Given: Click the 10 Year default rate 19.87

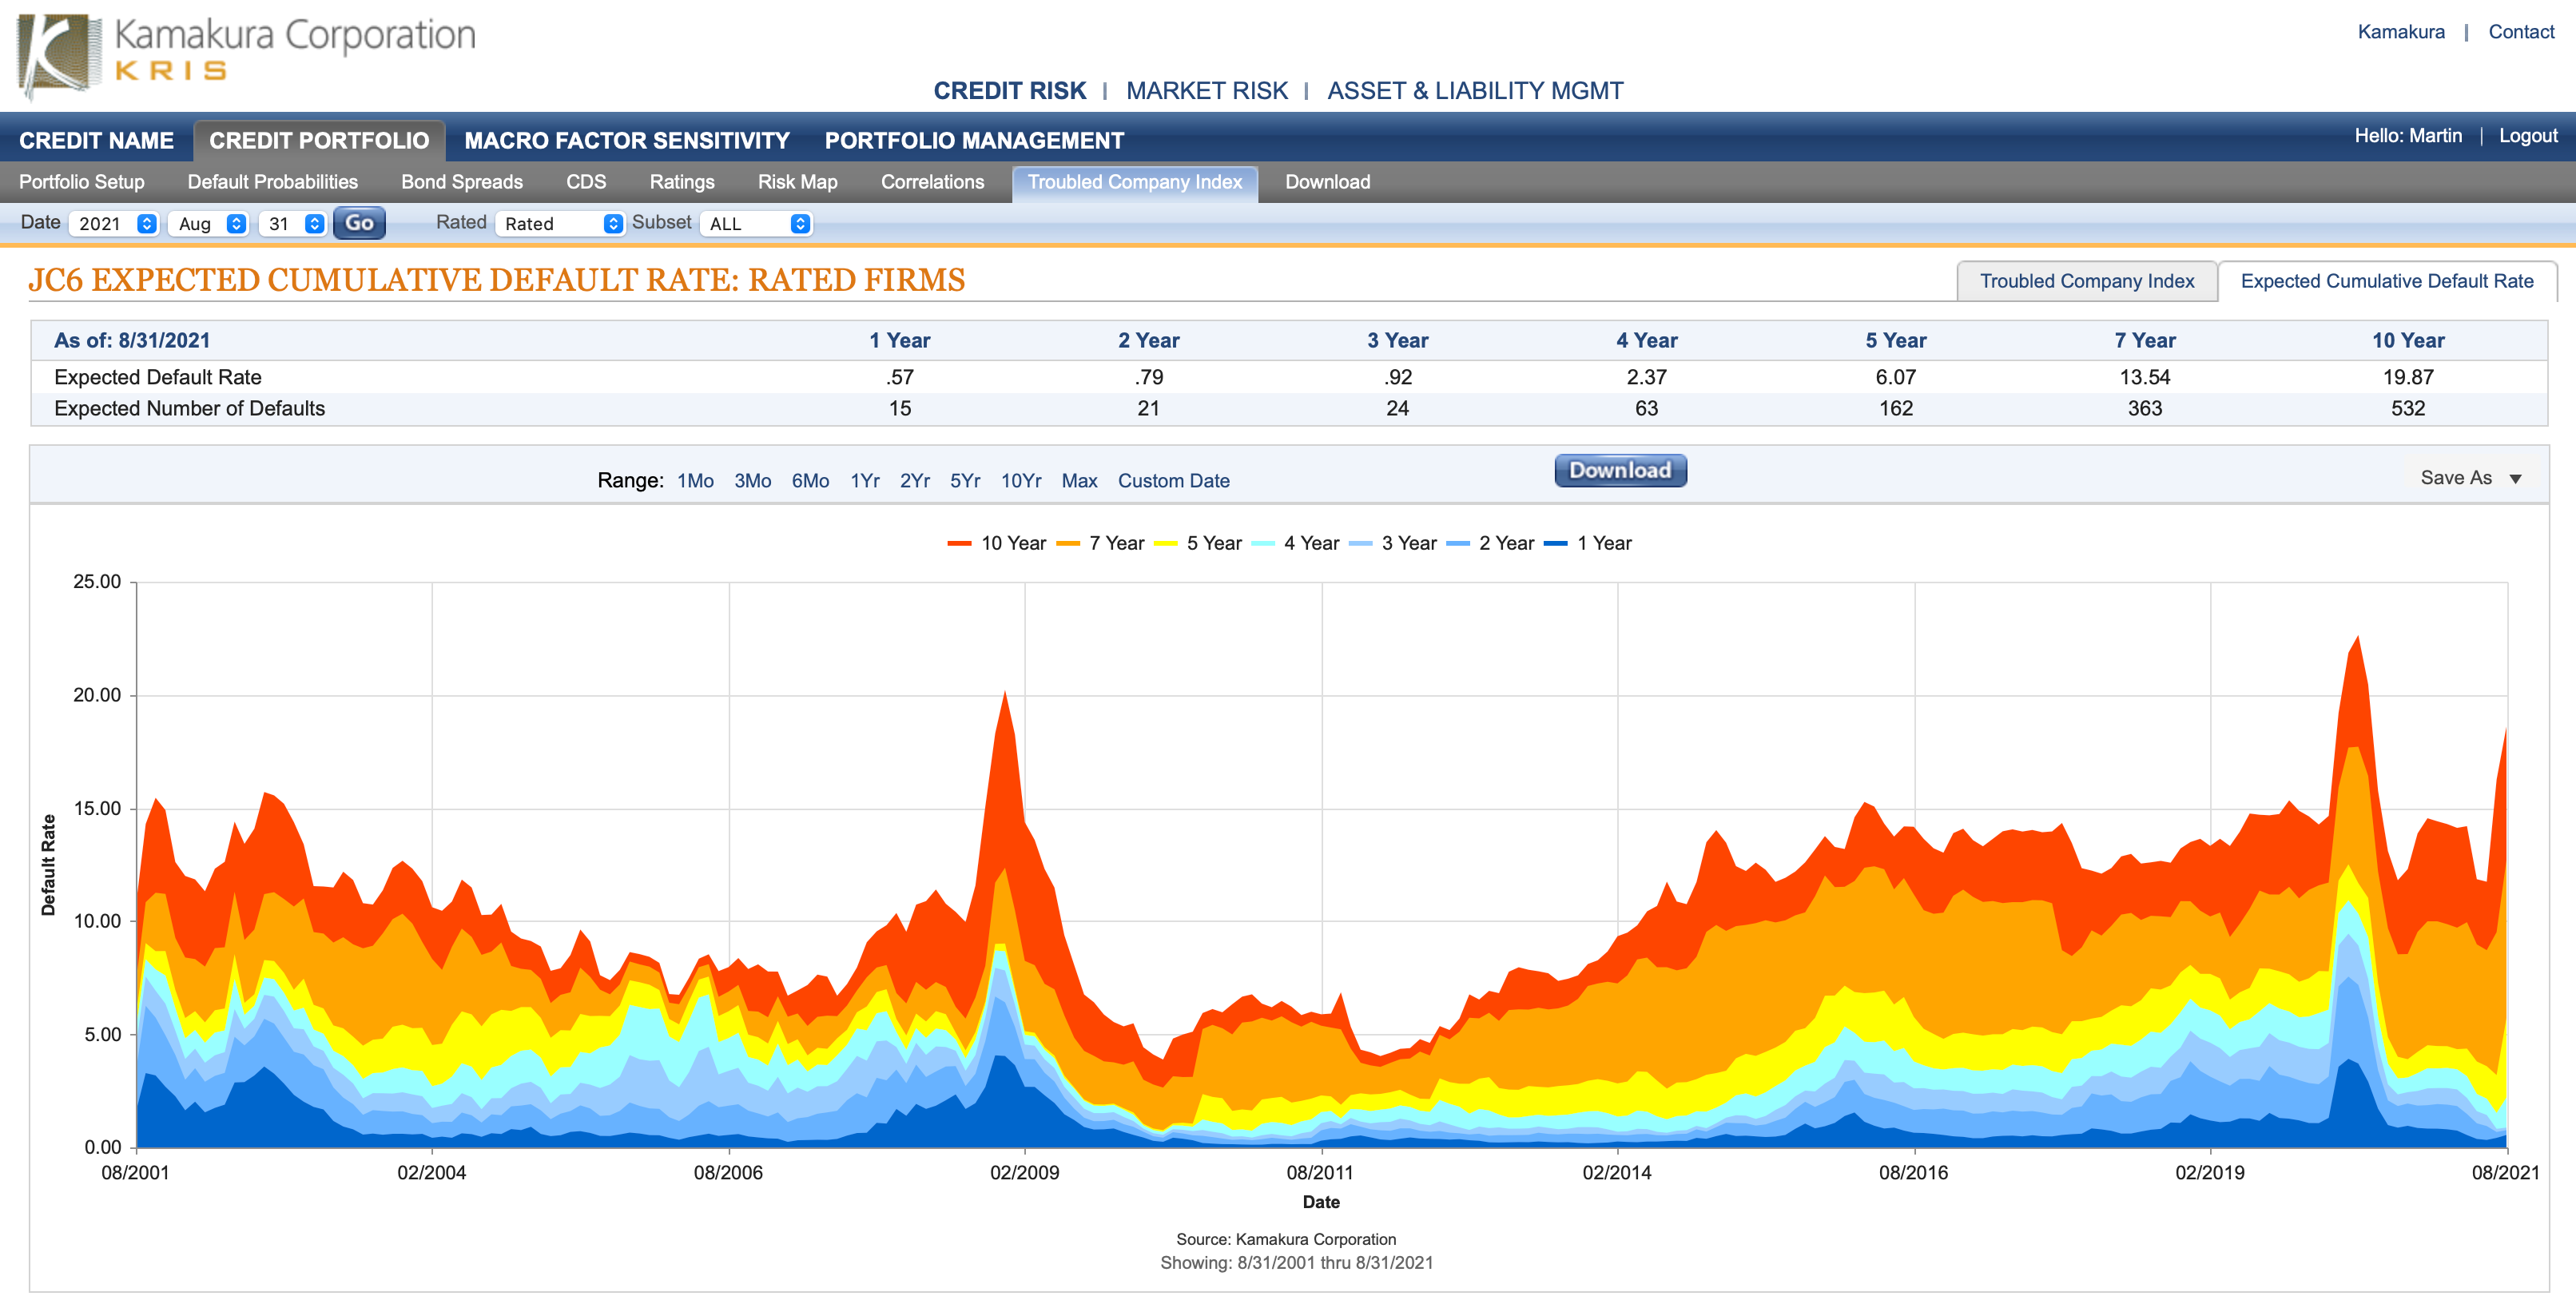Looking at the screenshot, I should [2407, 378].
